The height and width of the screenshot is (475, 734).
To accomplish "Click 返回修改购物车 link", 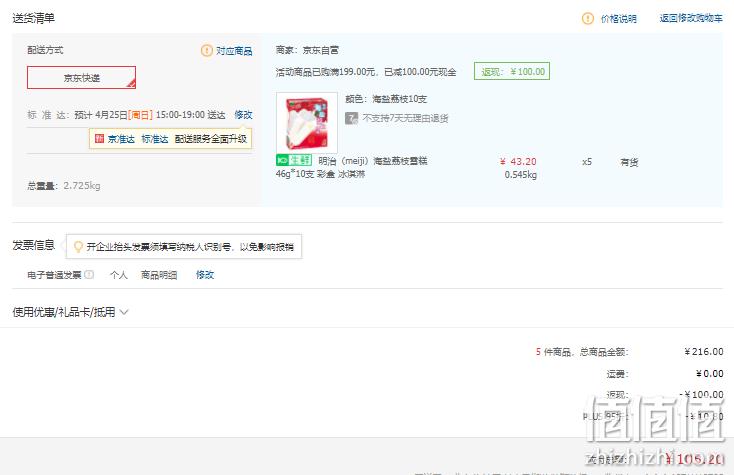I will [x=691, y=18].
